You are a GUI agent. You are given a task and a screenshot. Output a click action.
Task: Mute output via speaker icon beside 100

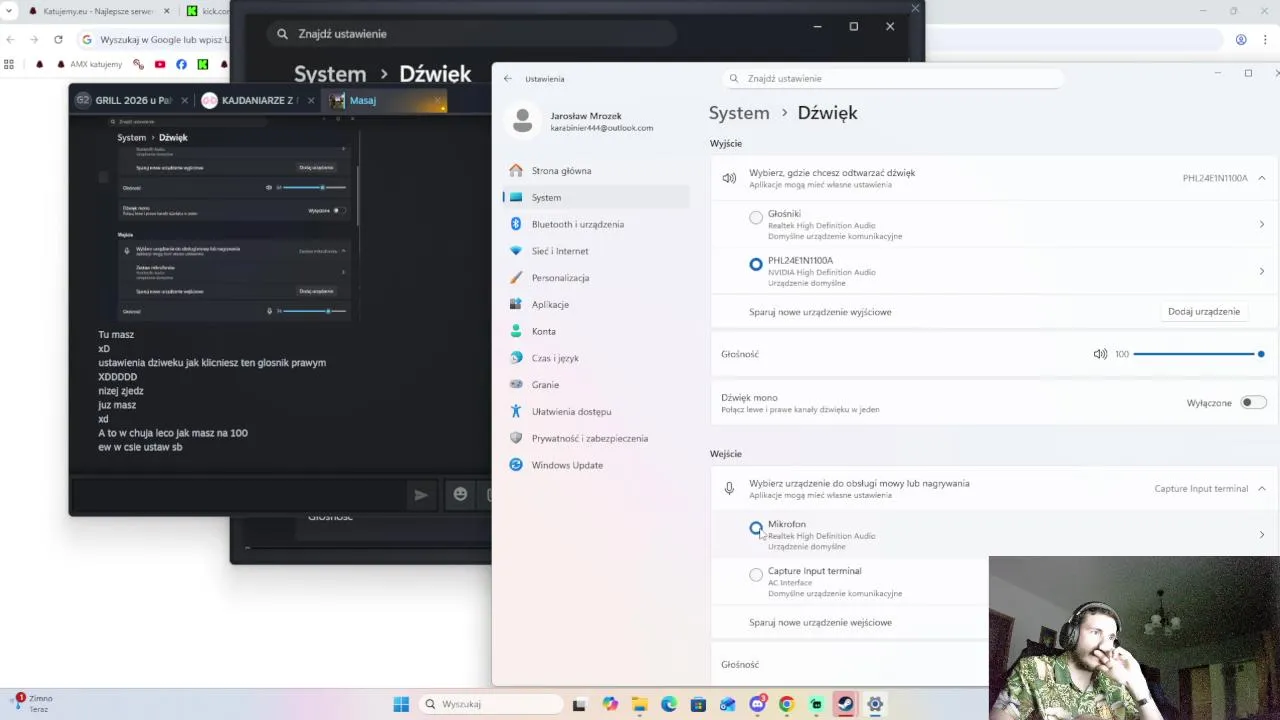[x=1100, y=354]
